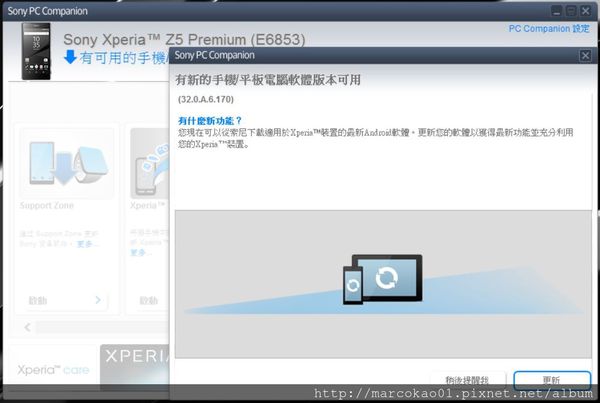This screenshot has width=600, height=403.
Task: Click the Support Zone tile image
Action: (x=67, y=163)
